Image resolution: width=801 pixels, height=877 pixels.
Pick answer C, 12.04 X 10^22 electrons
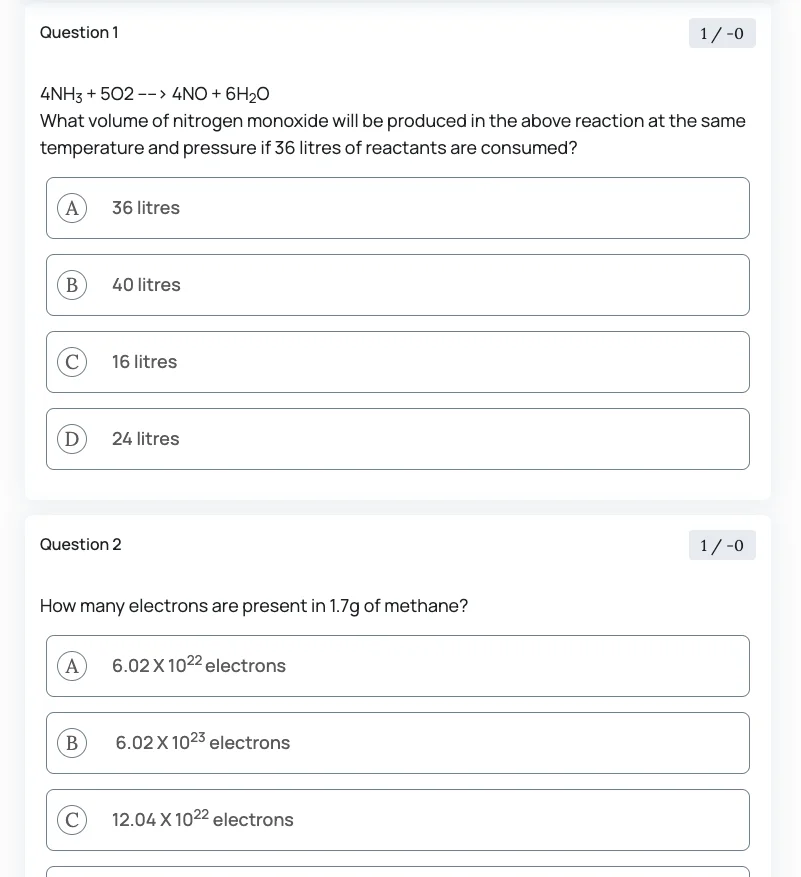pos(397,819)
